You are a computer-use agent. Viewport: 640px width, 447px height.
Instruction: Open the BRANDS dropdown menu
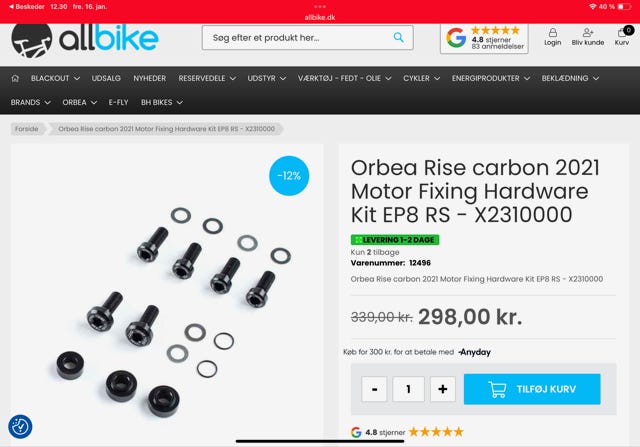click(x=31, y=102)
